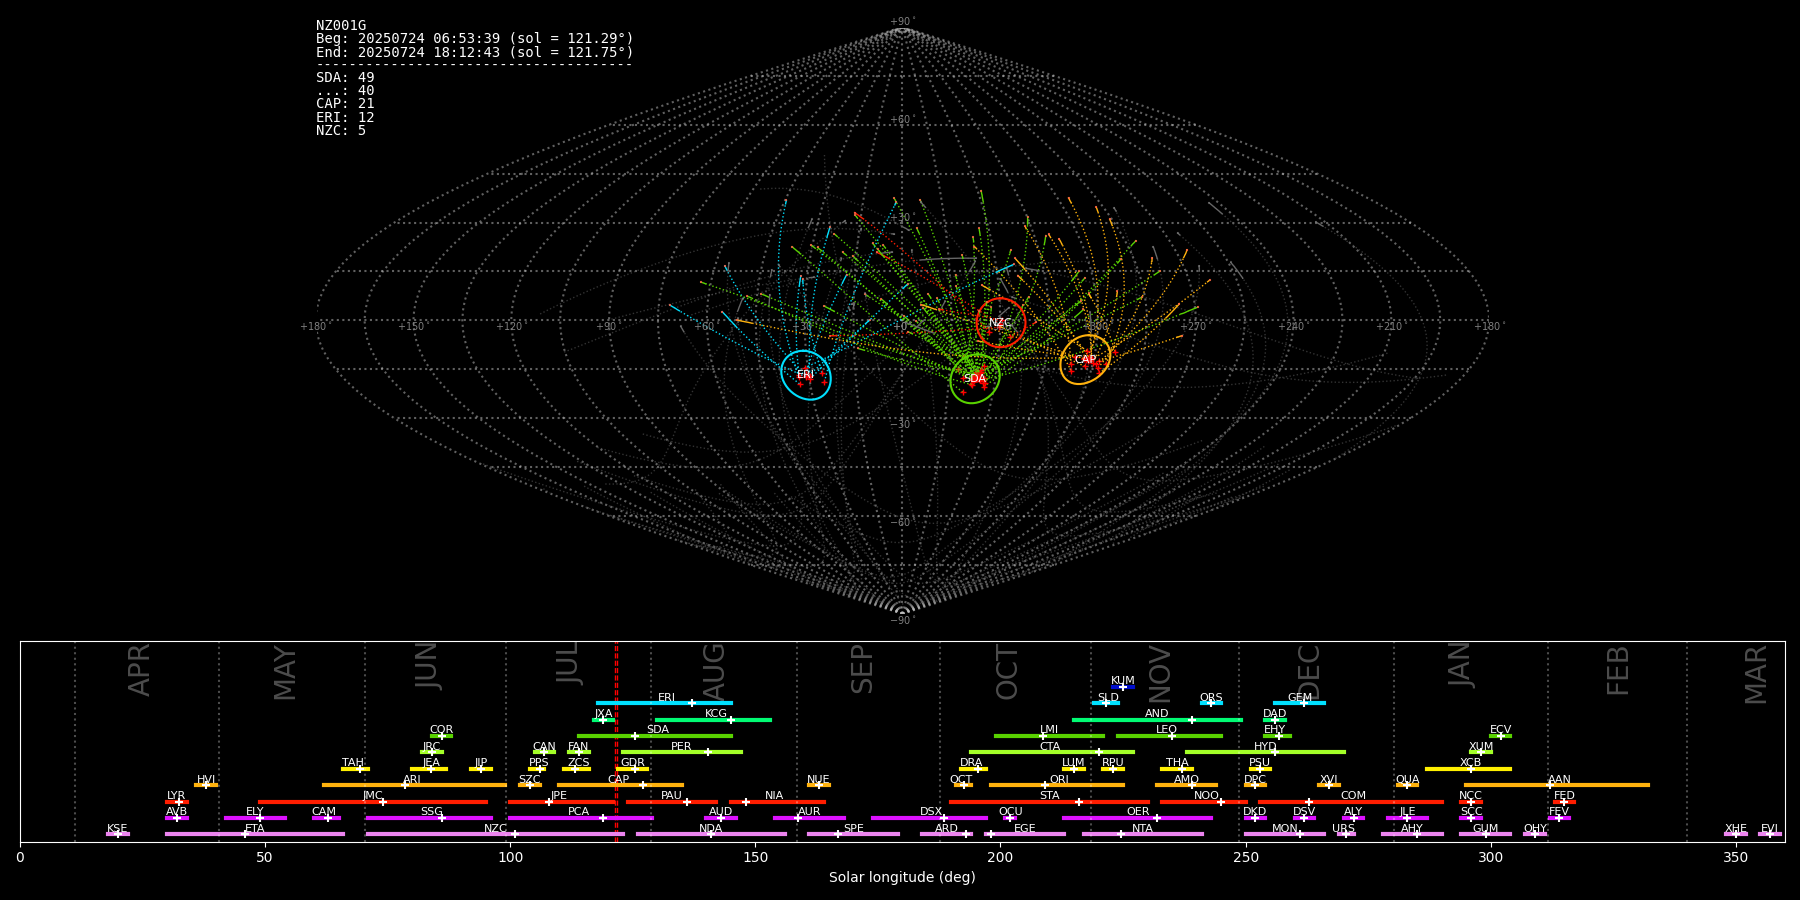Screen dimensions: 1800x900
Task: Click the Beg: 20250724 06:53:39 line
Action: pos(475,39)
